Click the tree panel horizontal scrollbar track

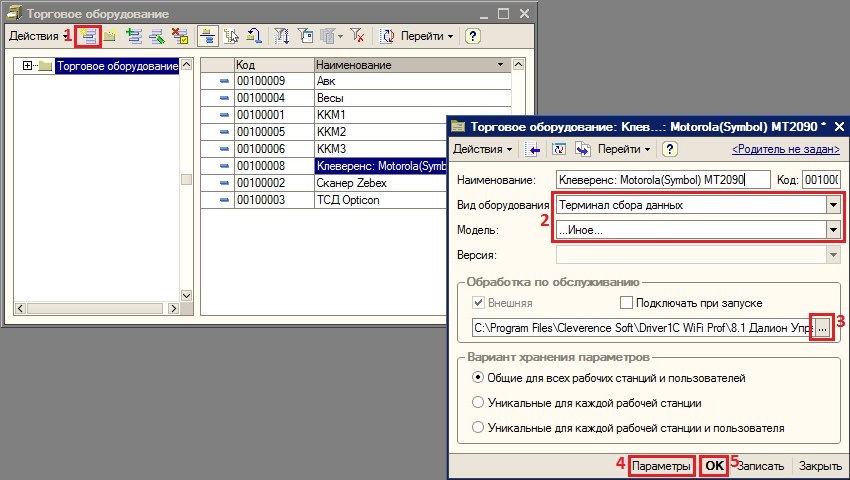click(x=95, y=309)
